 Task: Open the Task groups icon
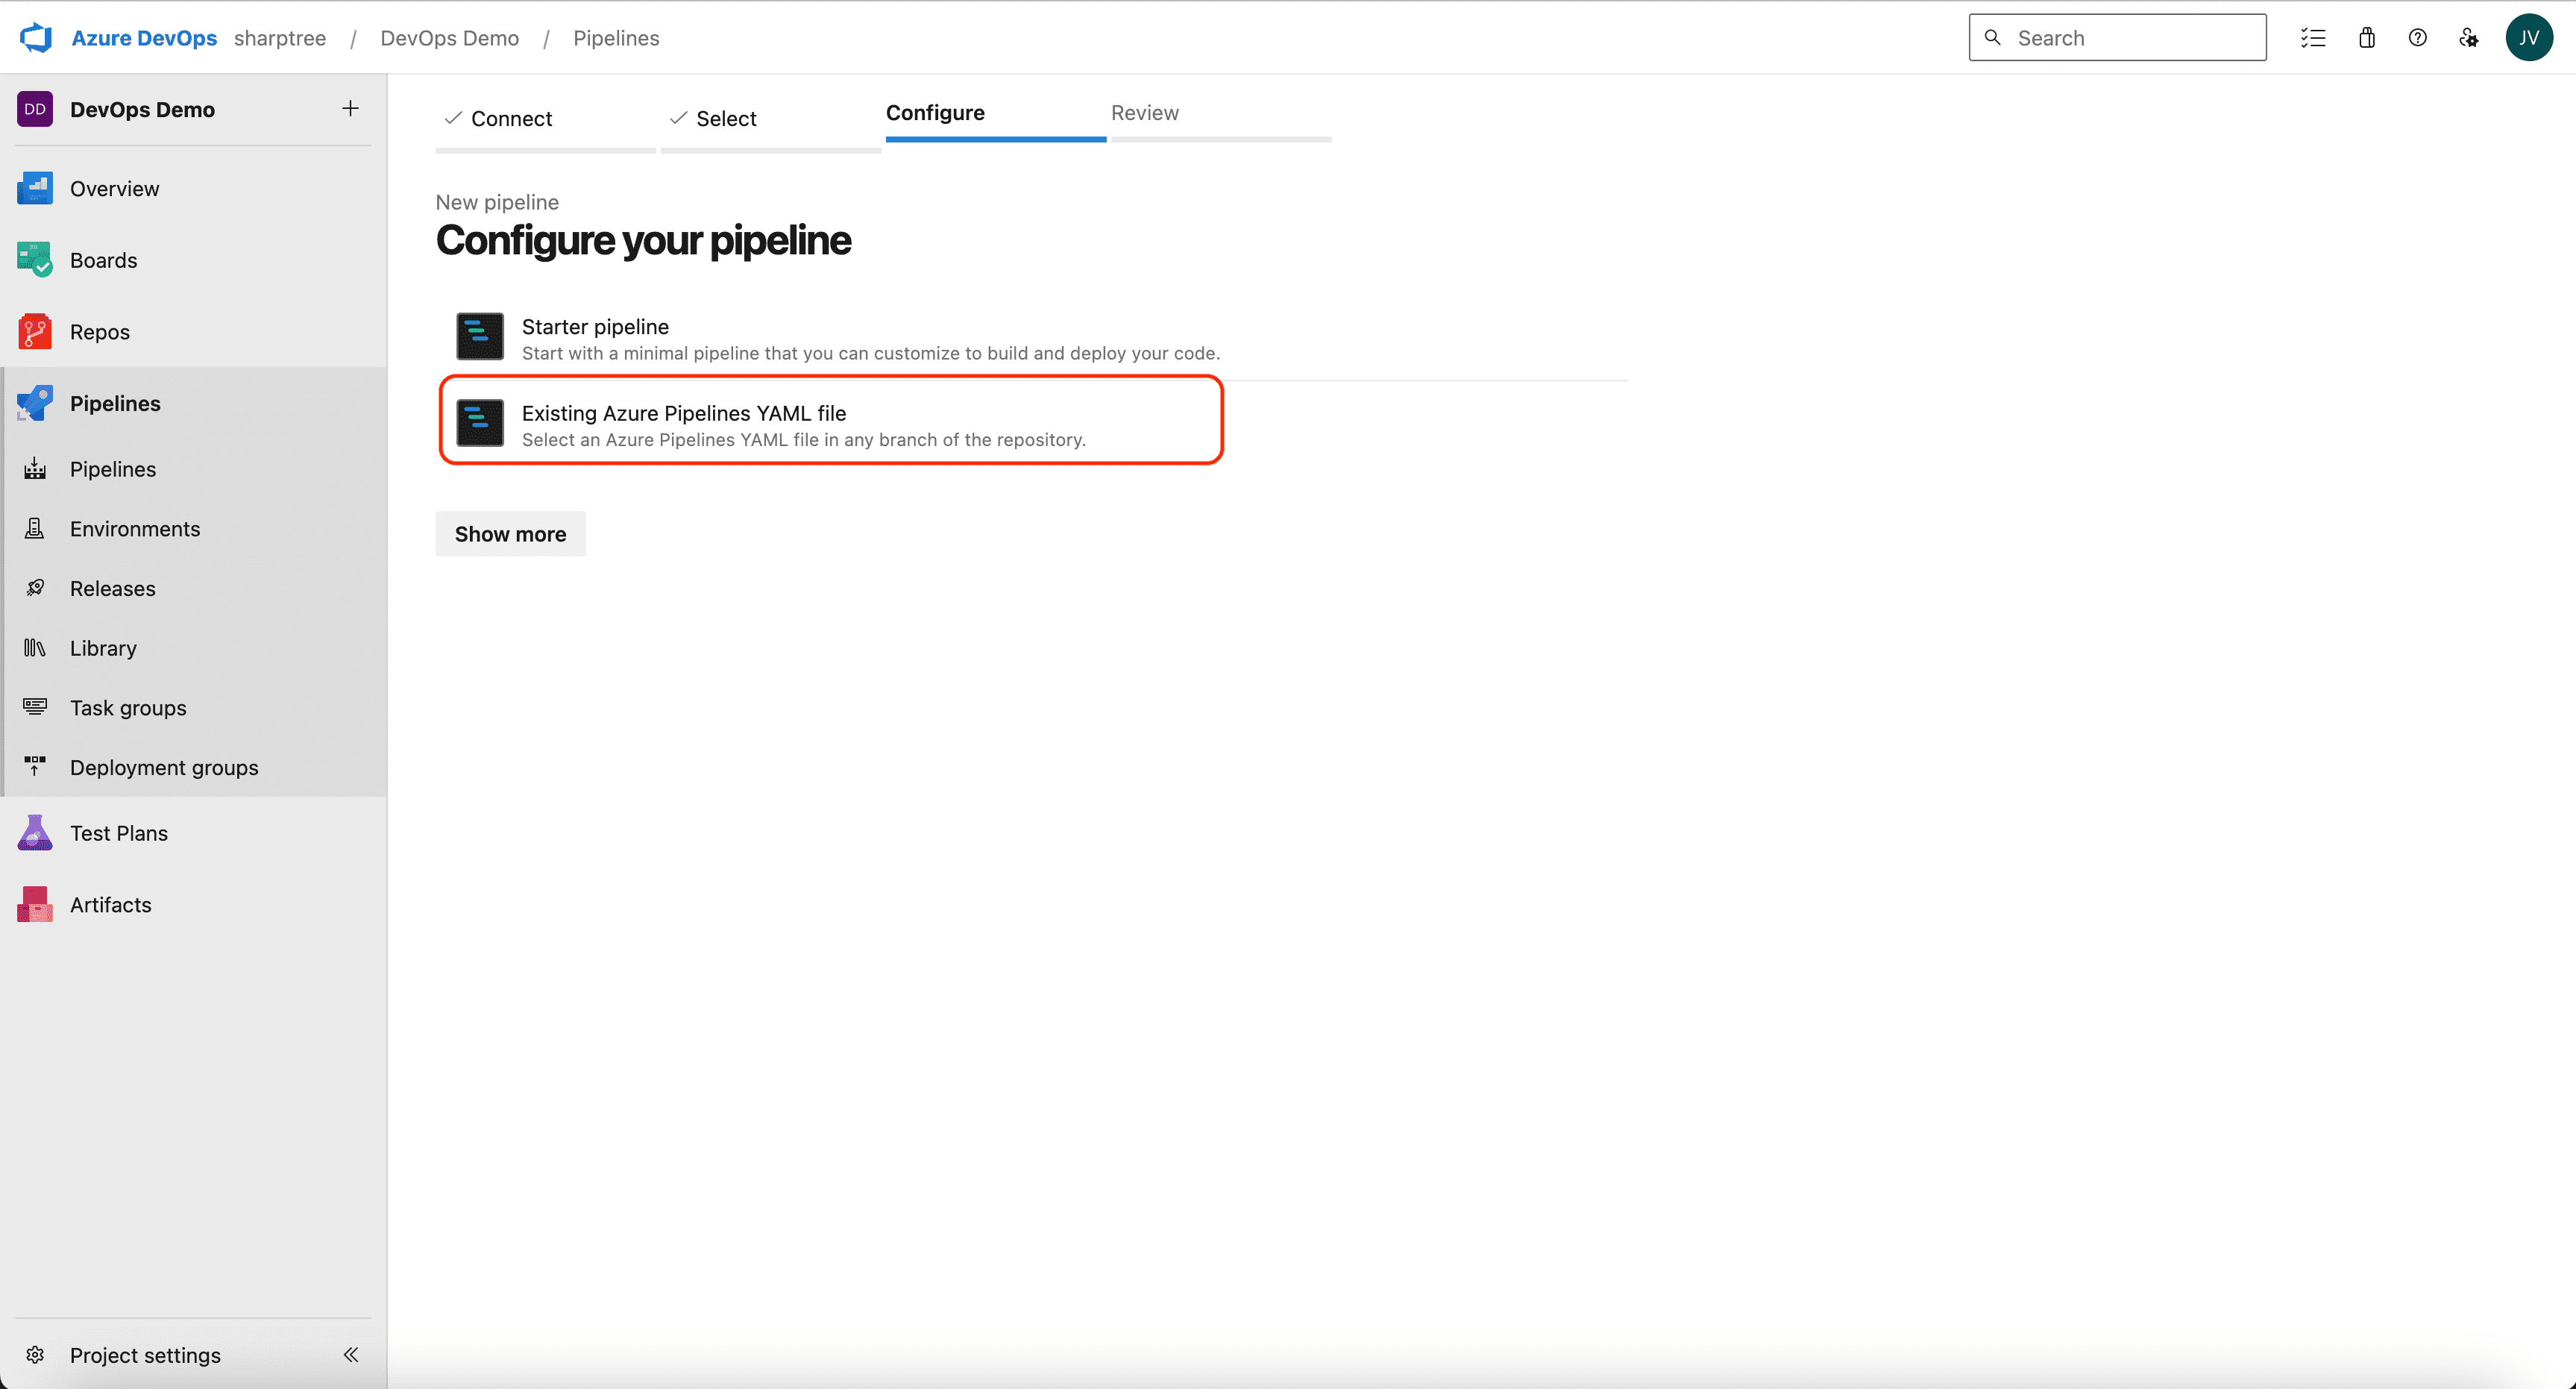click(x=35, y=707)
